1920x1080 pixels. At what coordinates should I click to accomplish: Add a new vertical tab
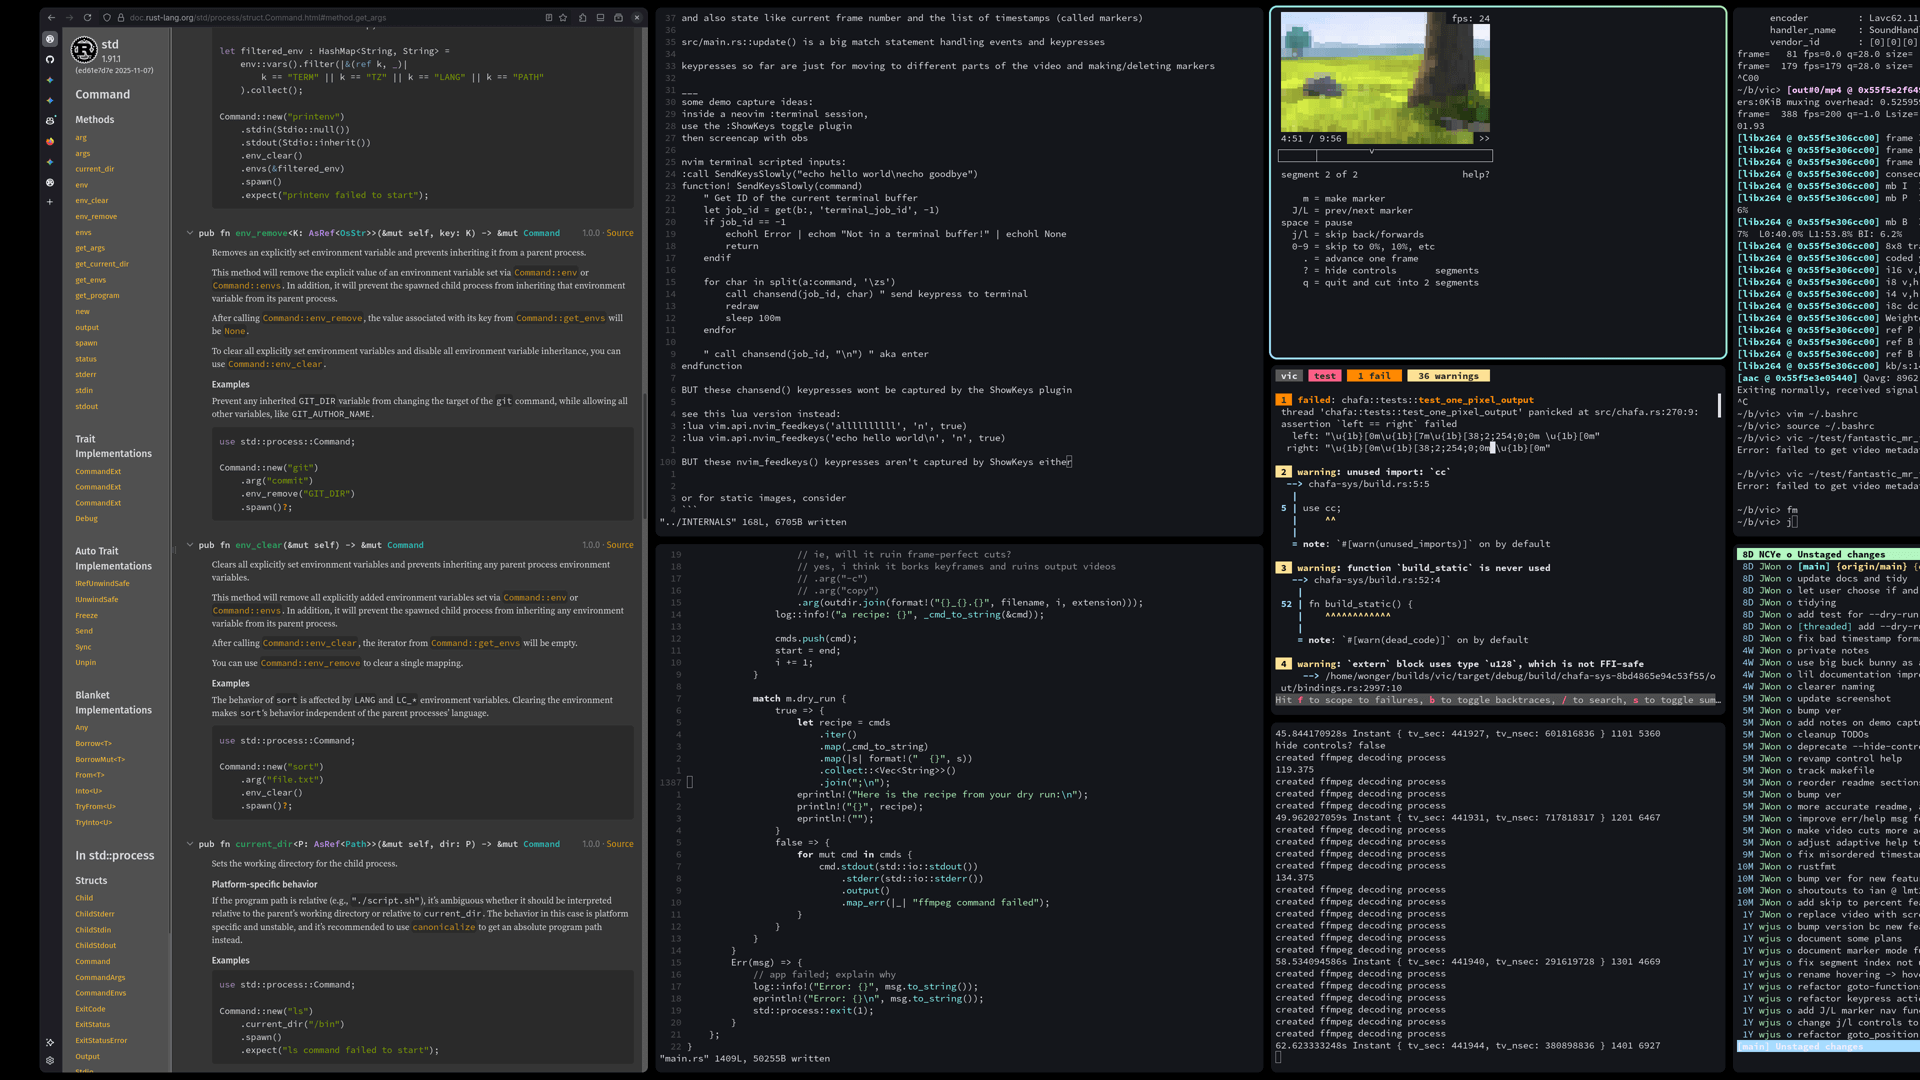point(50,202)
